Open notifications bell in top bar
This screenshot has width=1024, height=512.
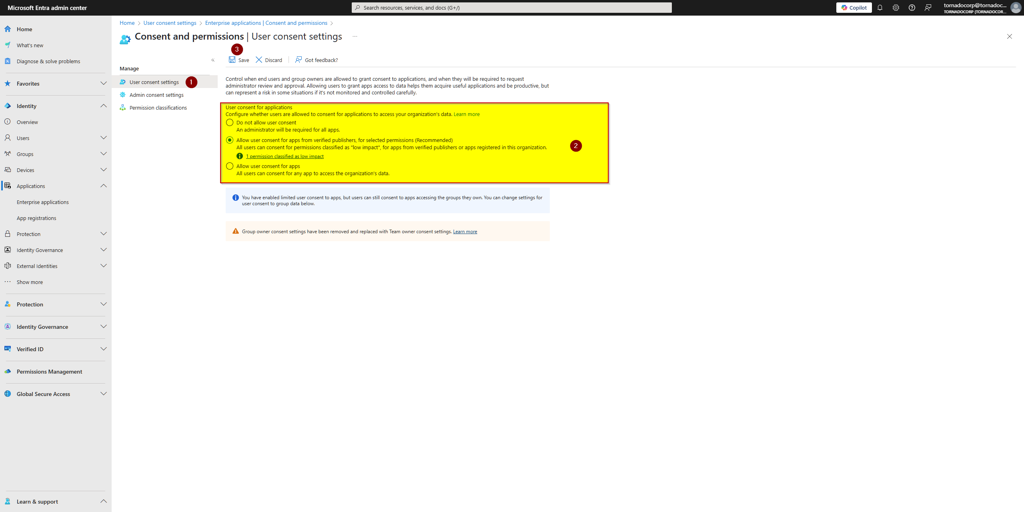(x=880, y=7)
